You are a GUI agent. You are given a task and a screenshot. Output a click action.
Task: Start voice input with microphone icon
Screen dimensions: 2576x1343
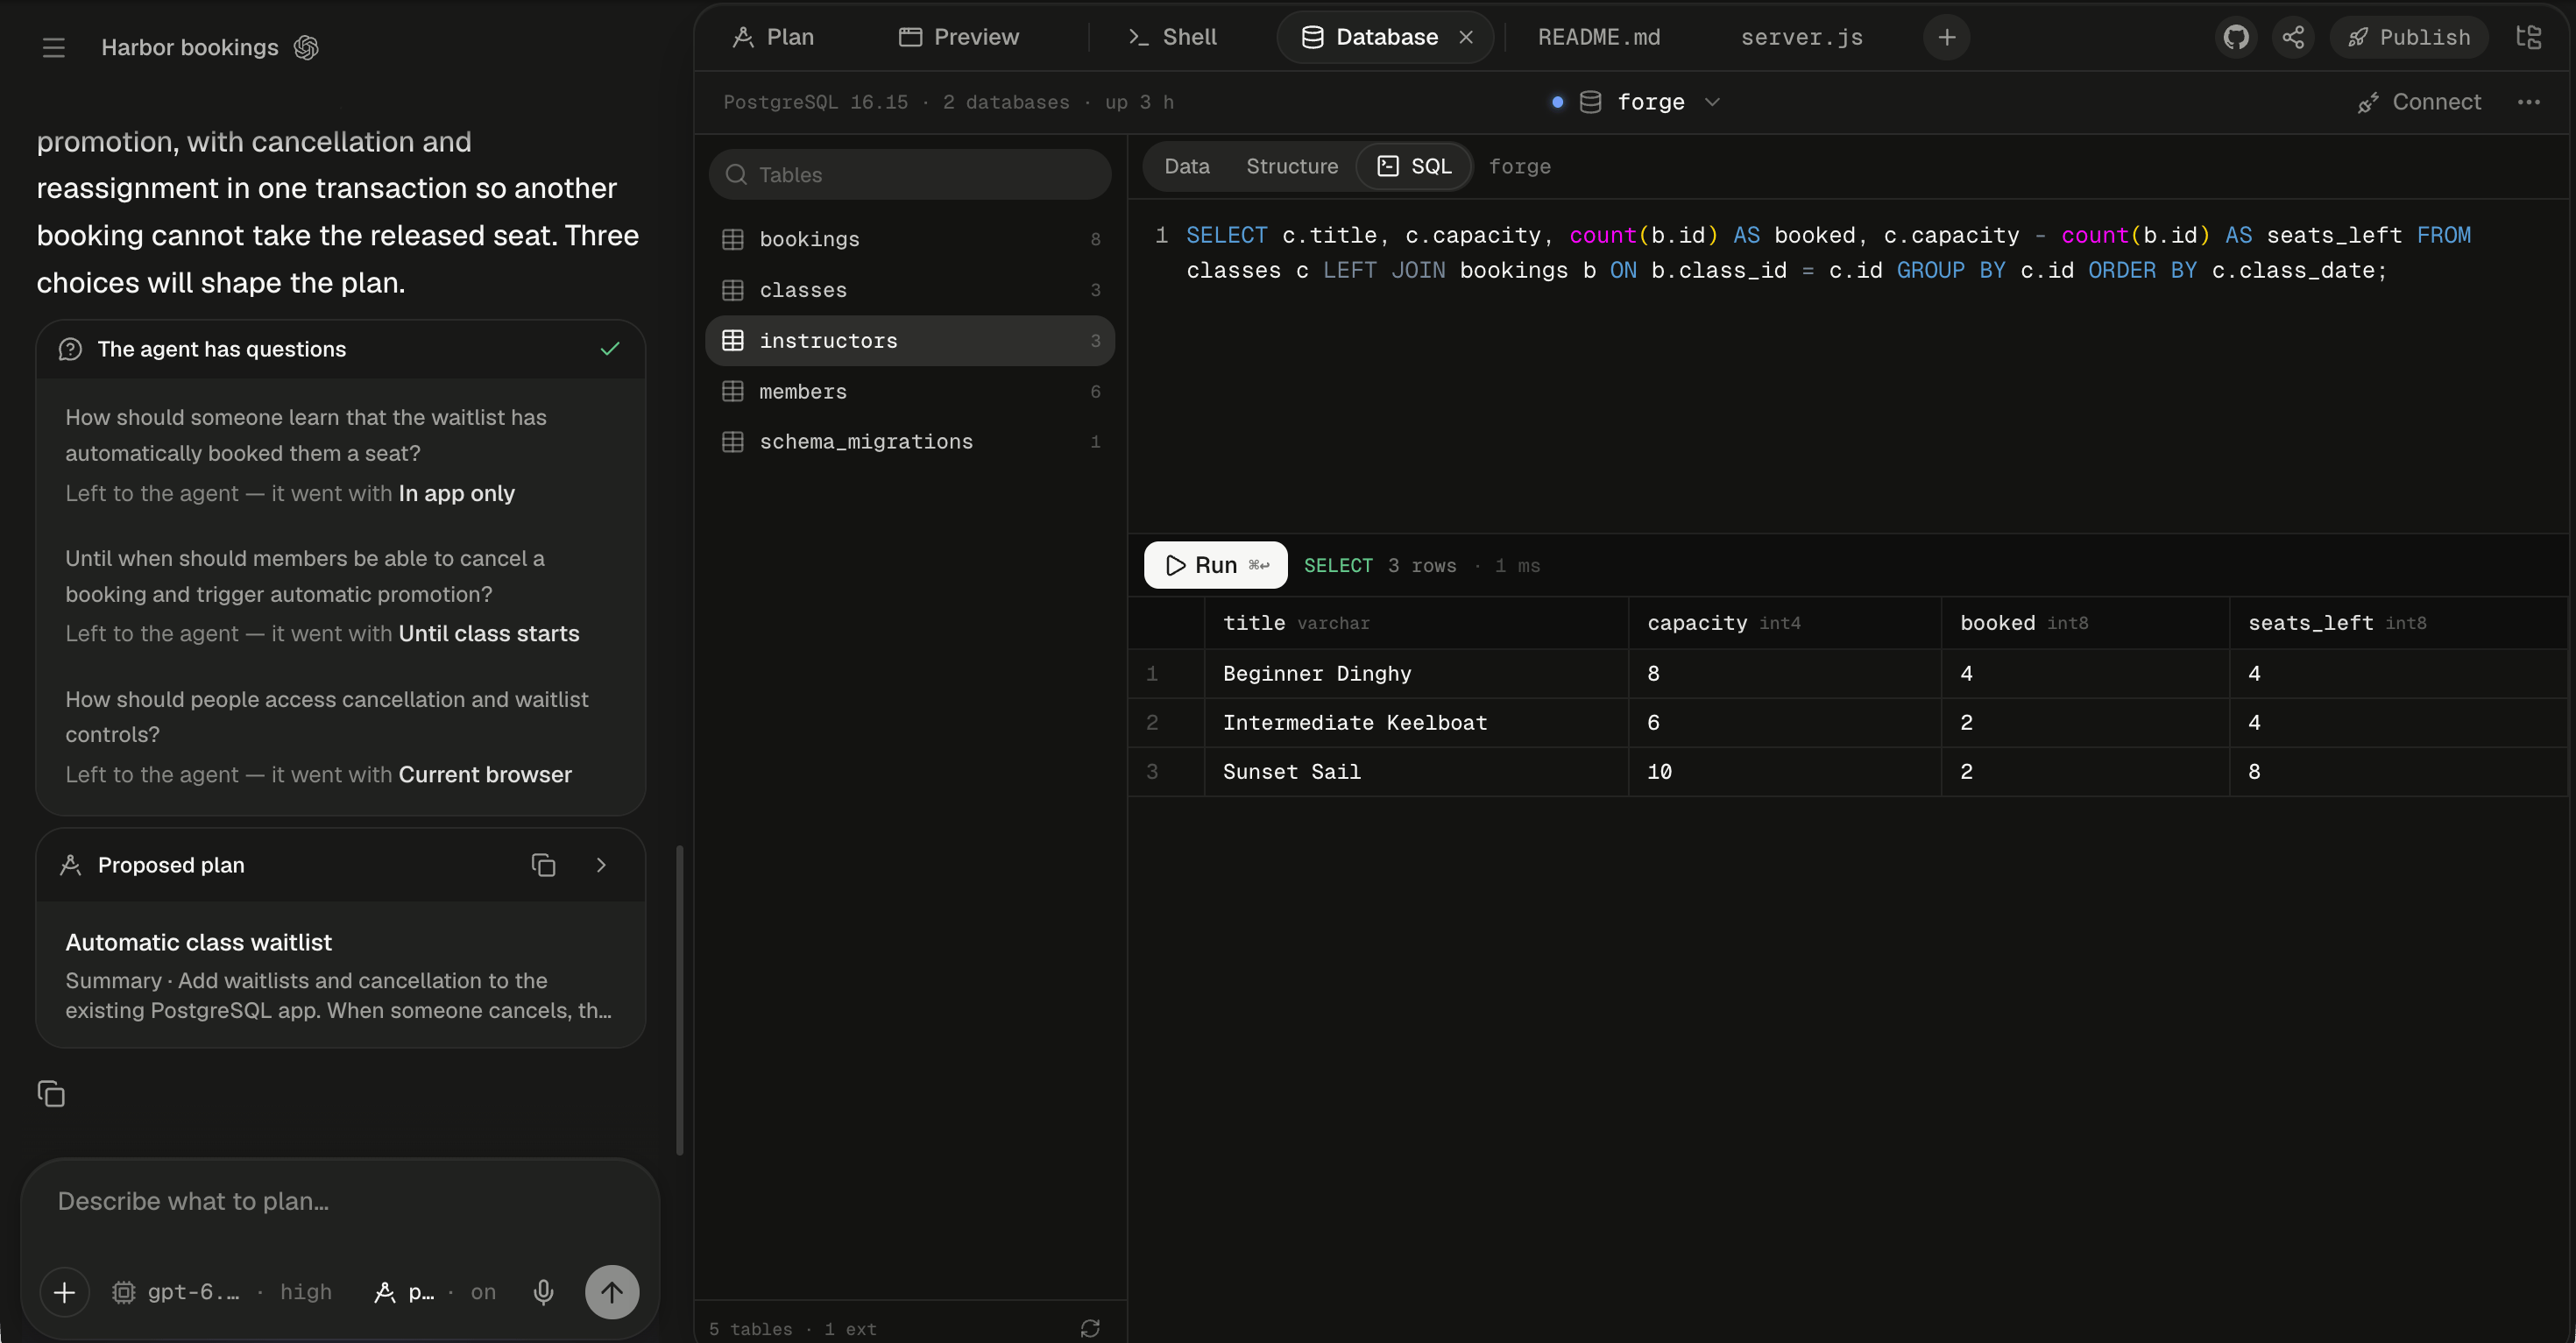coord(543,1292)
